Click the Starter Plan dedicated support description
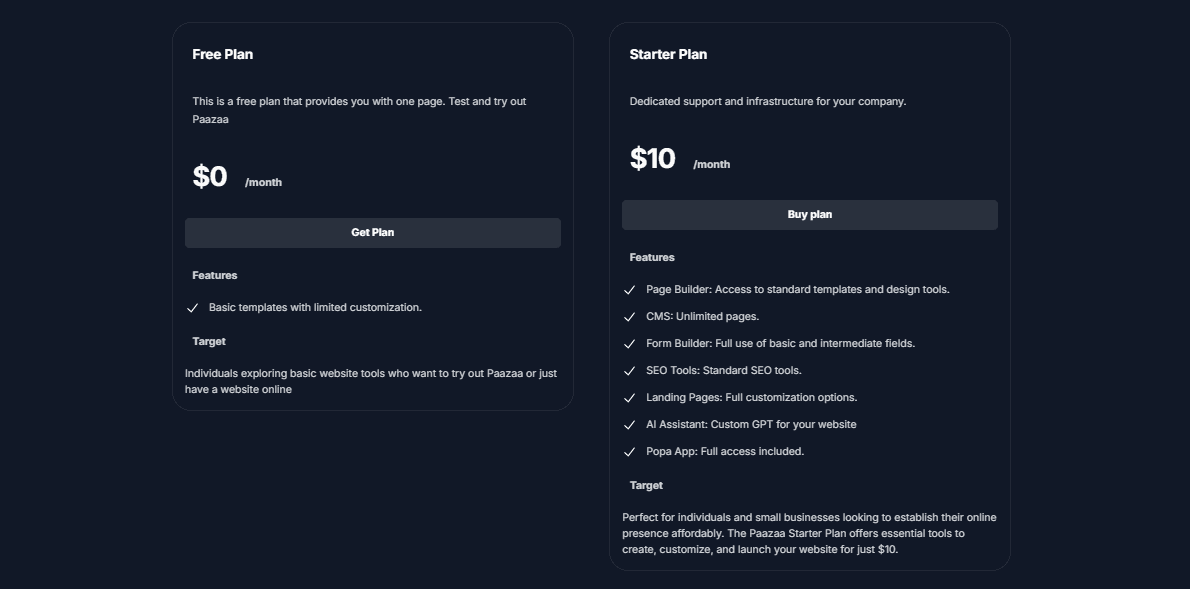The height and width of the screenshot is (589, 1190). click(768, 102)
